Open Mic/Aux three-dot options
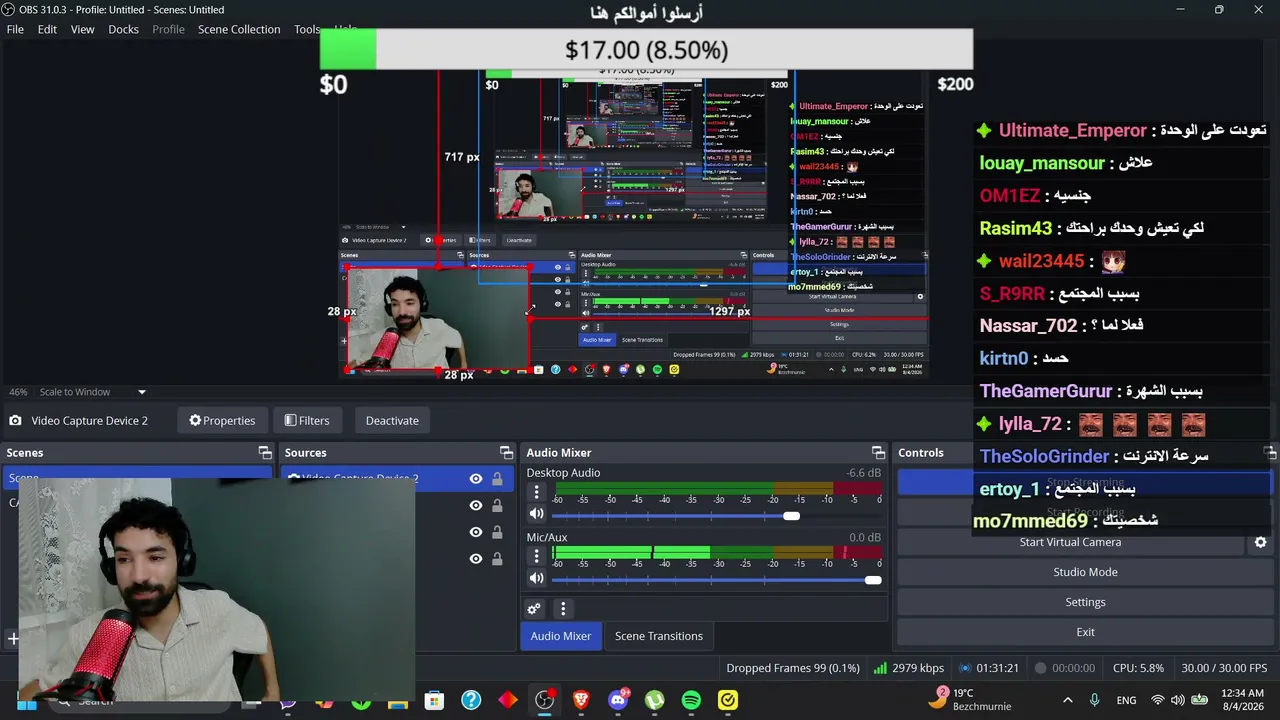Screen dimensions: 1280x720 (536, 557)
